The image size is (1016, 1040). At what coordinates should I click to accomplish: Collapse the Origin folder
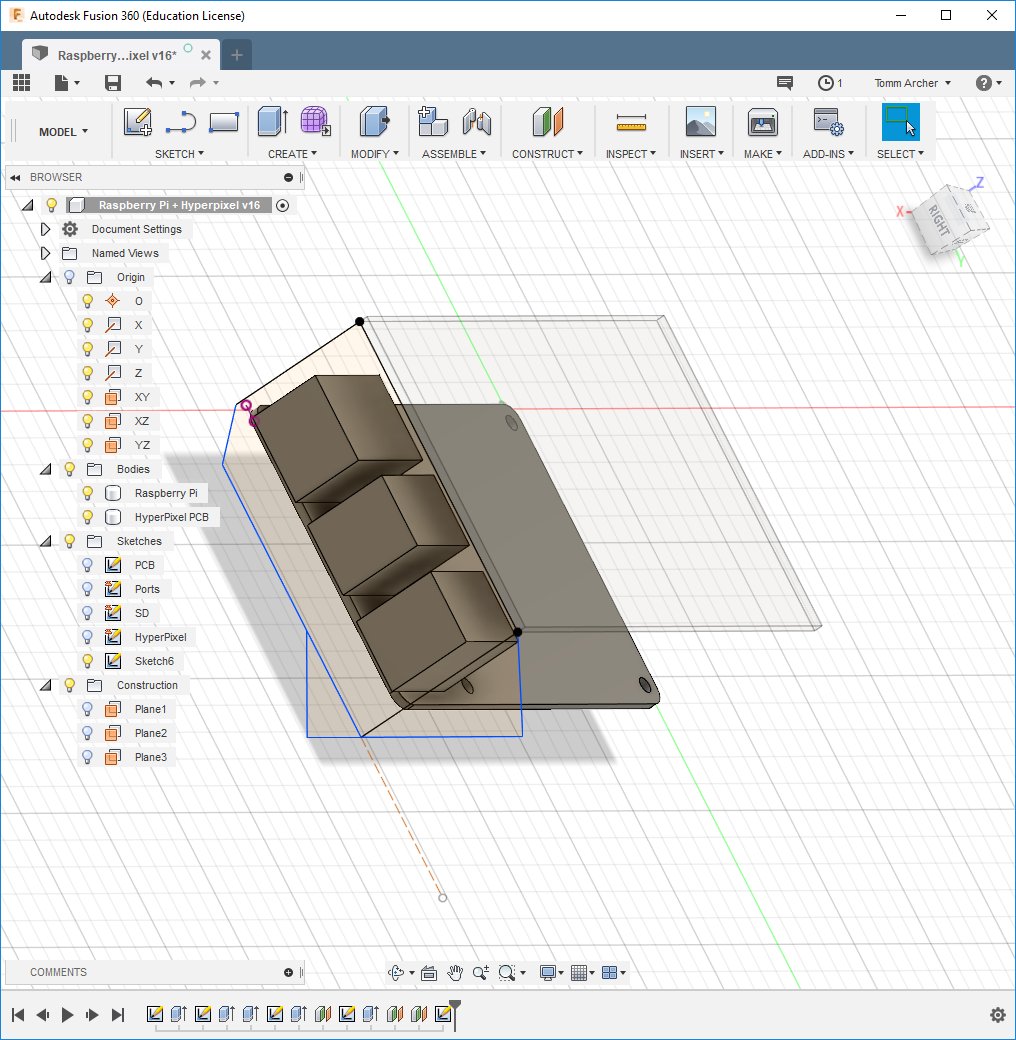(45, 277)
